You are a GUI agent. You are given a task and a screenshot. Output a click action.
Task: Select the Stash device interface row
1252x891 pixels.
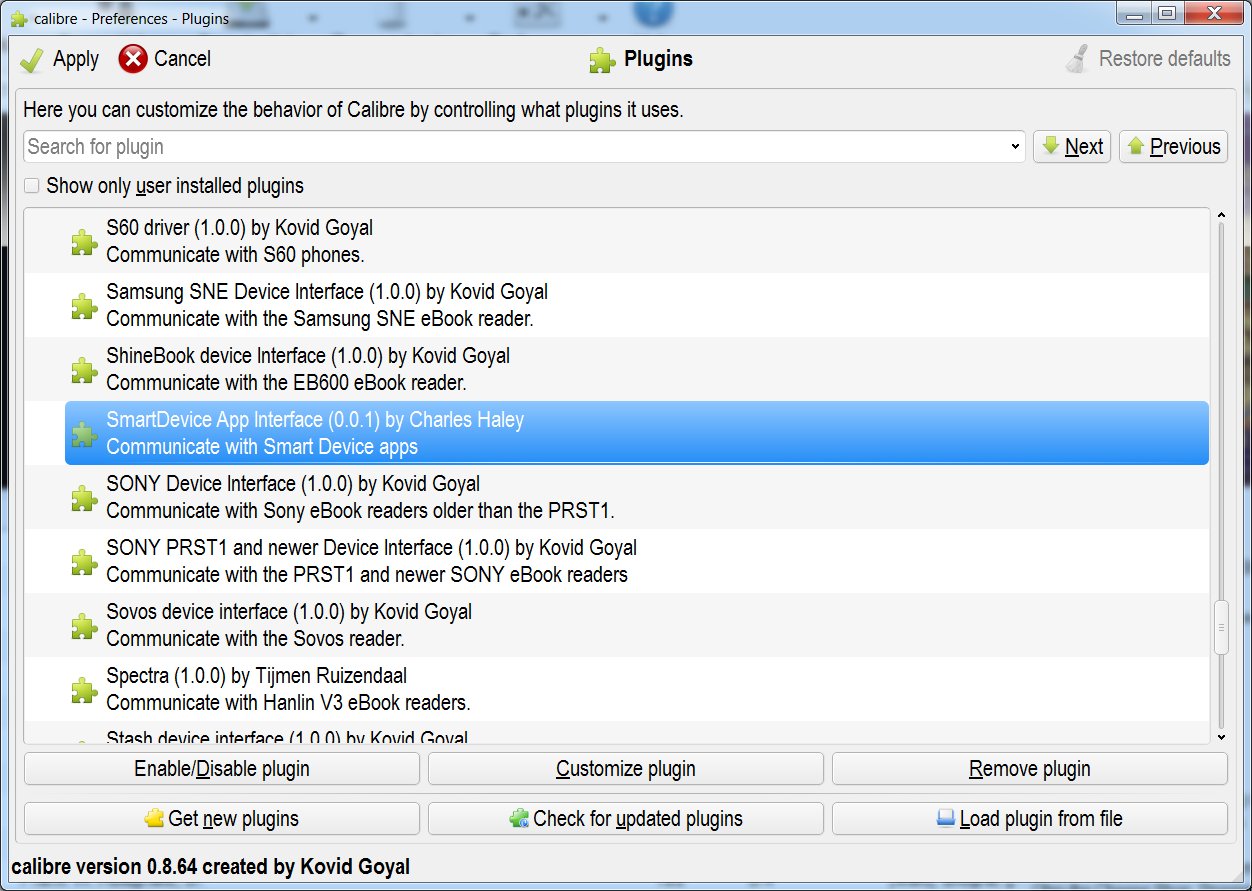(x=637, y=734)
